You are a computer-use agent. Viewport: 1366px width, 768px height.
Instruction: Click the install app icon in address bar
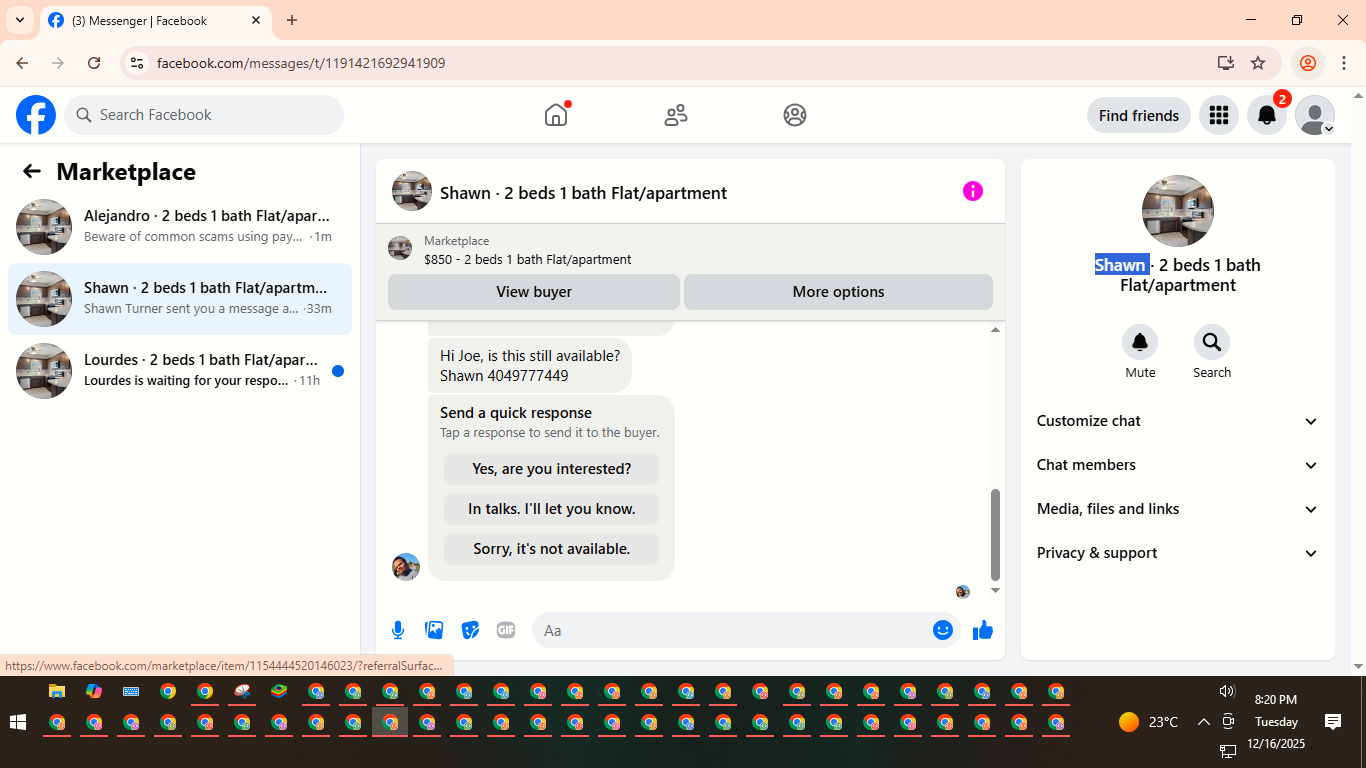[1226, 63]
